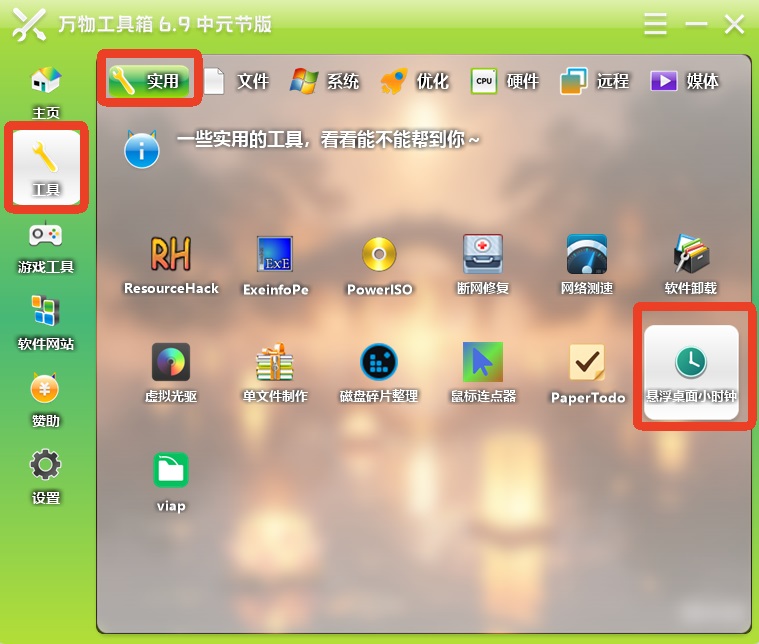This screenshot has height=644, width=759.
Task: Click 赞助 sponsor in sidebar
Action: pyautogui.click(x=46, y=400)
